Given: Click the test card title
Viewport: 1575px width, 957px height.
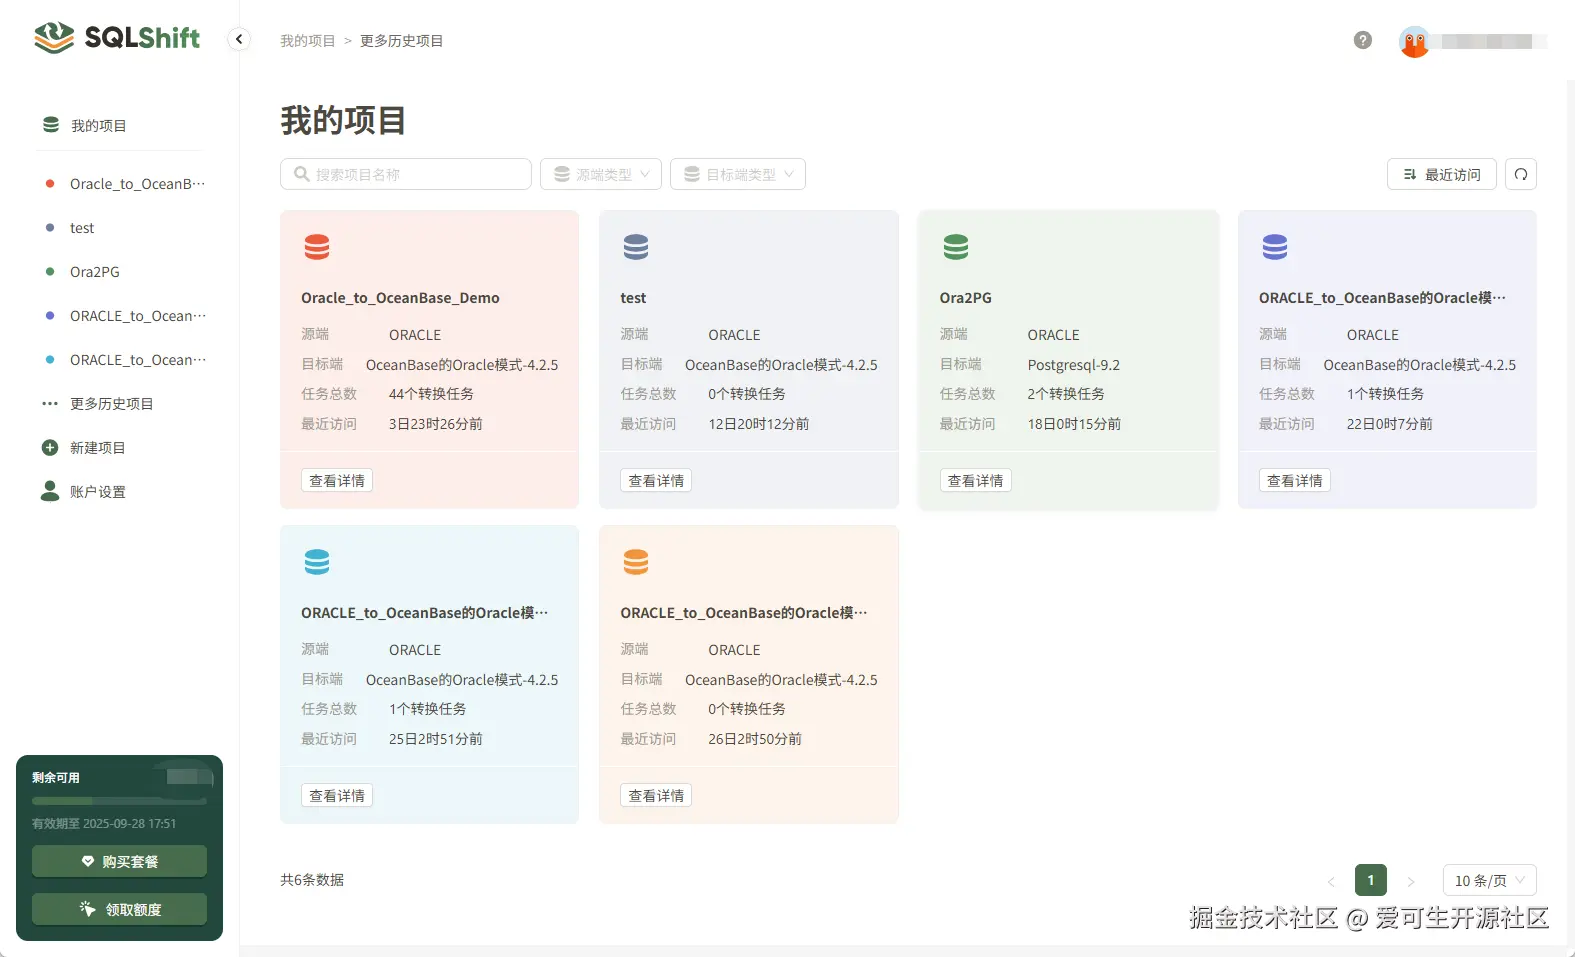Looking at the screenshot, I should click(x=633, y=298).
